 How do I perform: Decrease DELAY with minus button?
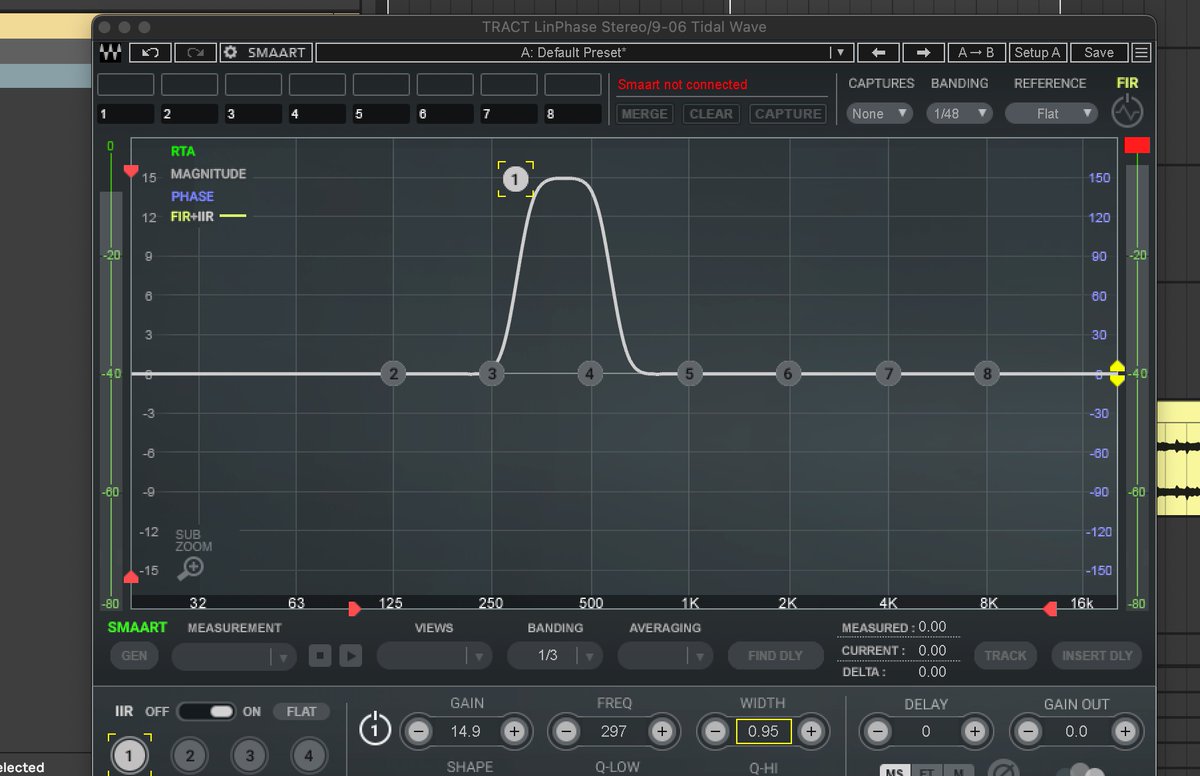878,732
